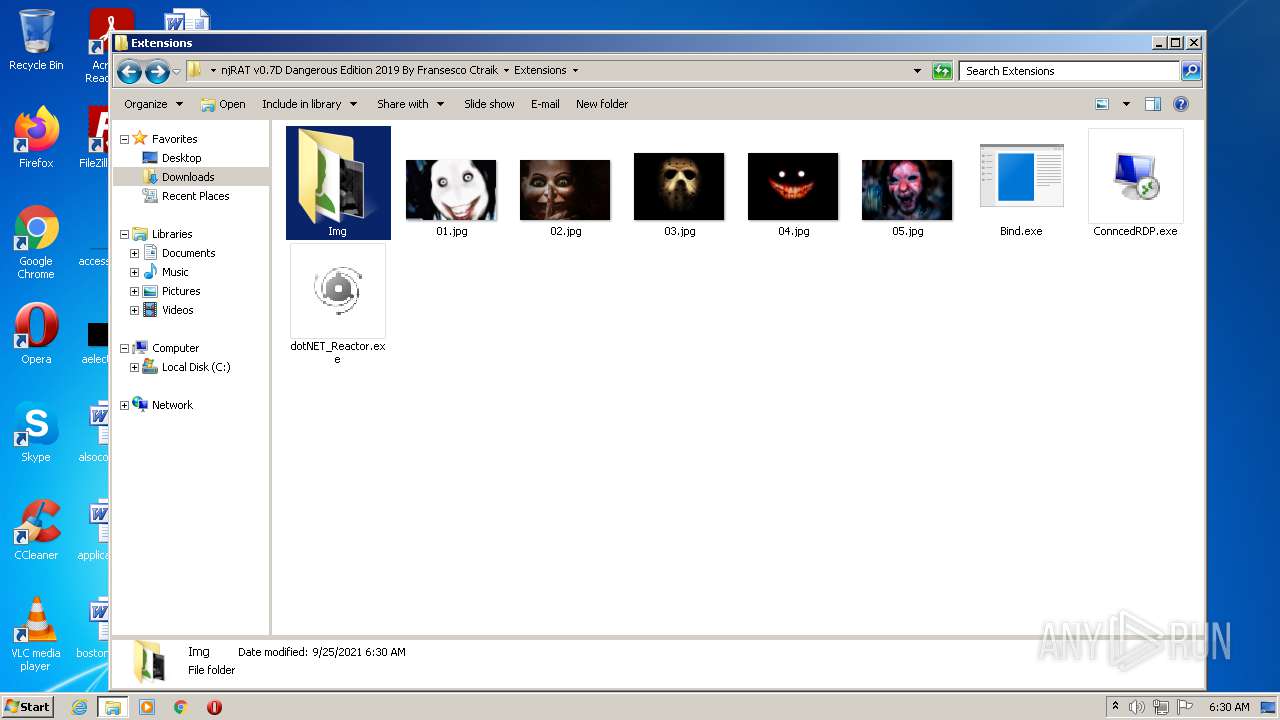
Task: Open the Skype desktop shortcut
Action: tap(36, 432)
